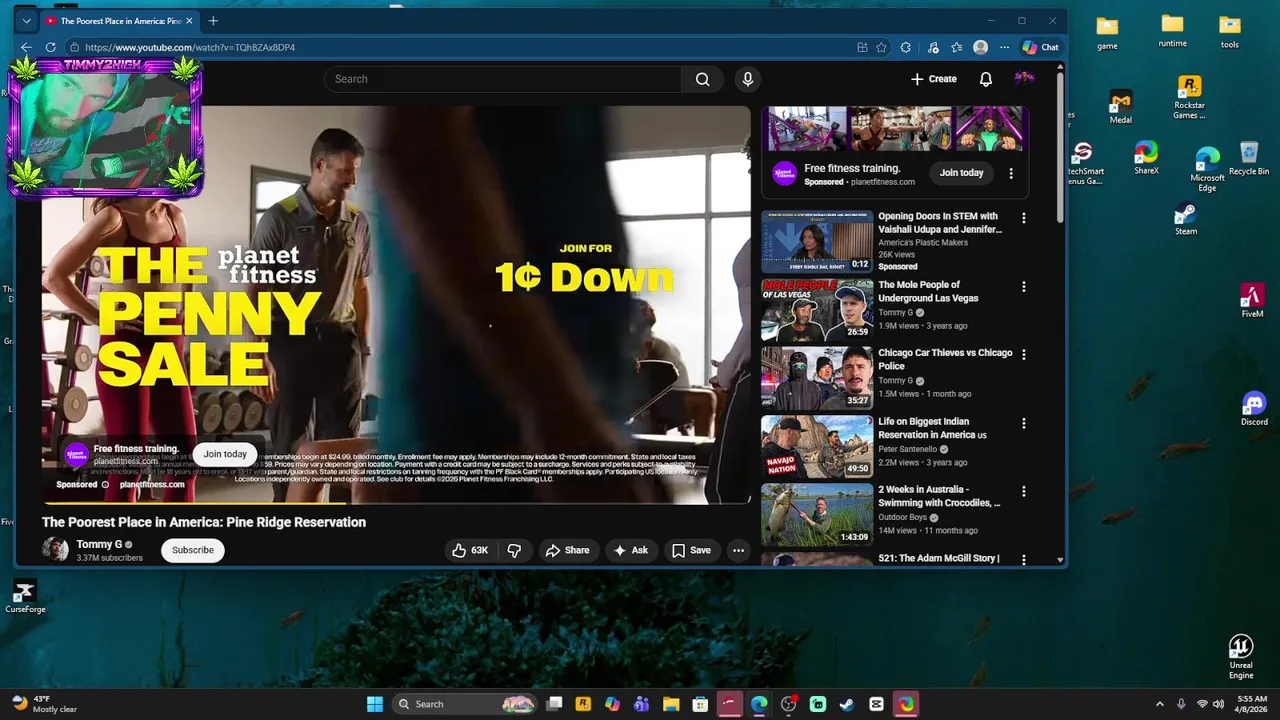Open Edge favorites list icon
Screen dimensions: 1280x720
(957, 47)
